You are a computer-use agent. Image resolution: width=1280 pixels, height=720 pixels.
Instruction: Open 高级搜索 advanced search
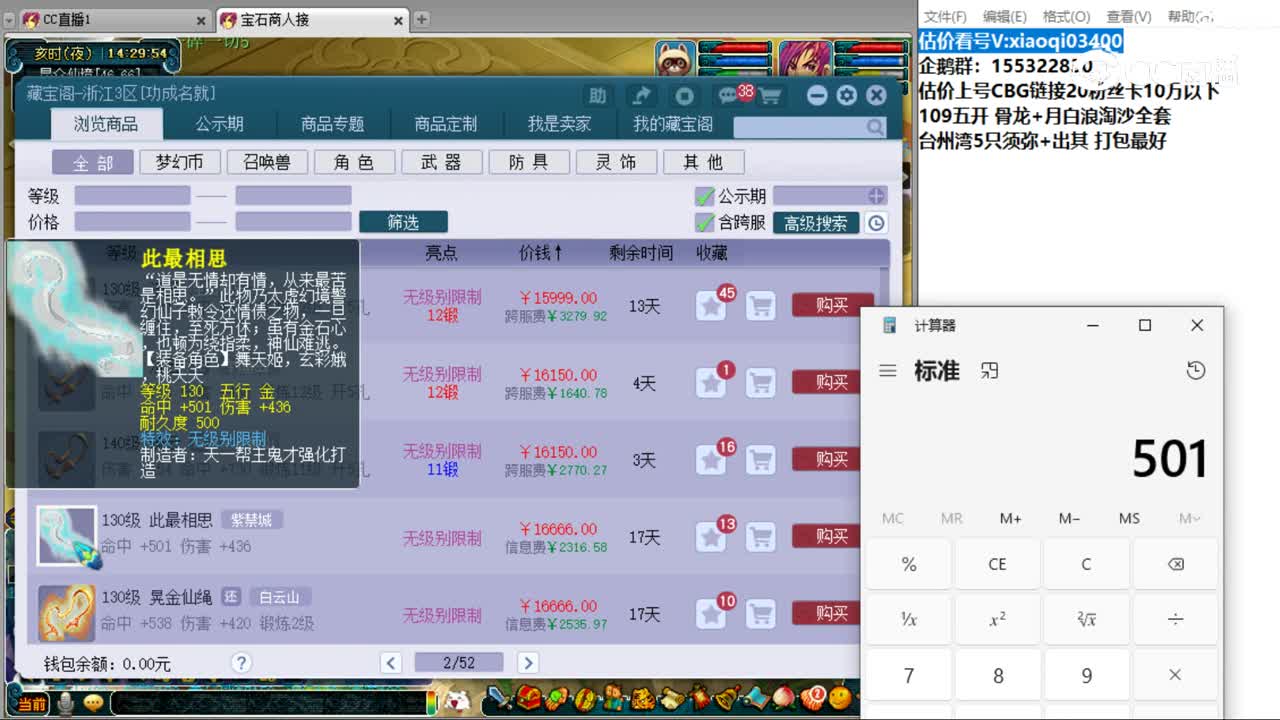[816, 223]
